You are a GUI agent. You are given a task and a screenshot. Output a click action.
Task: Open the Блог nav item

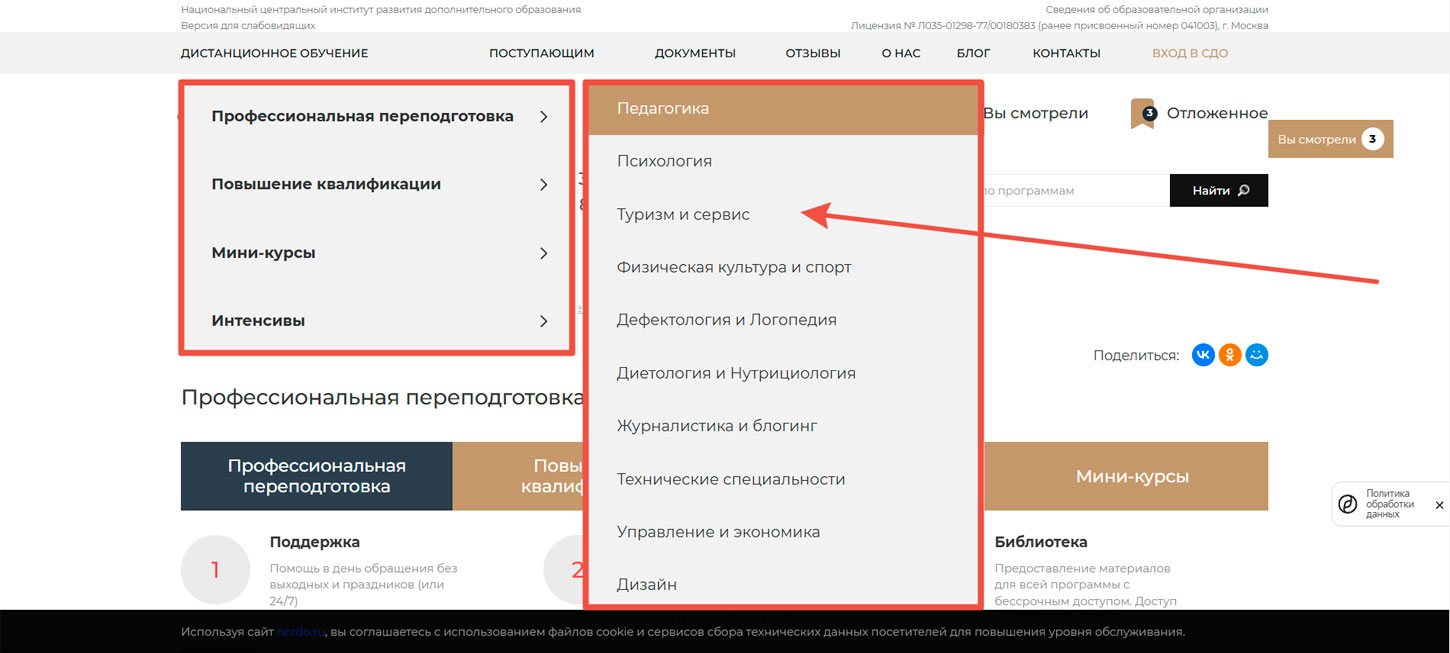(973, 53)
